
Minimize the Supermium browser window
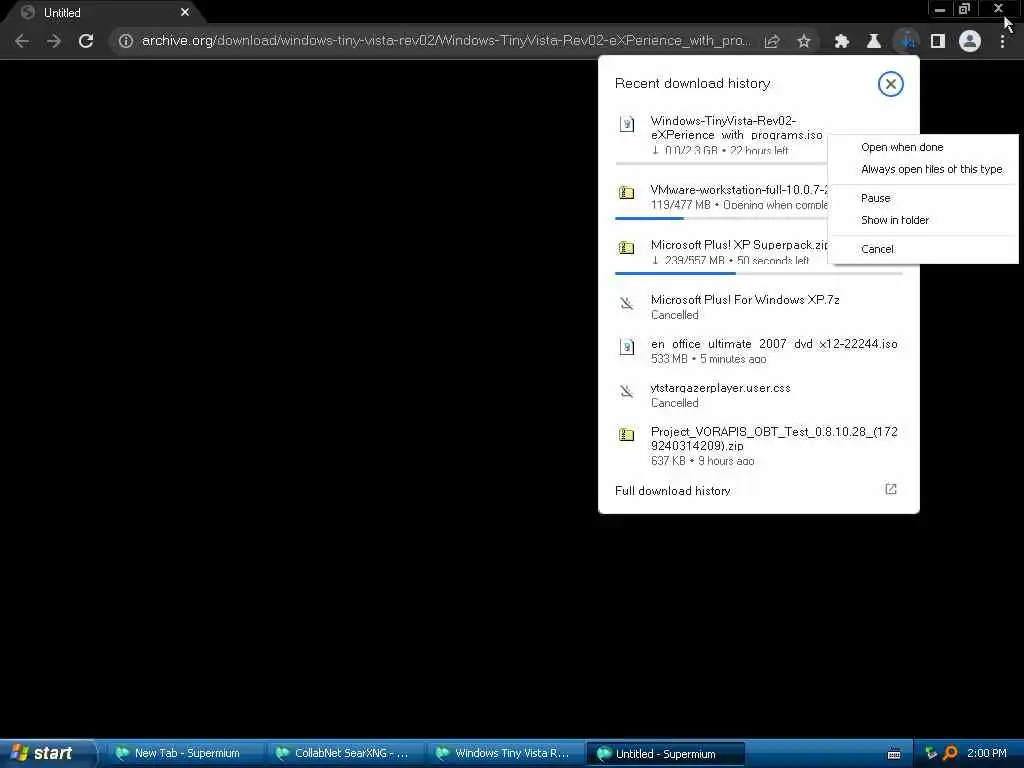click(x=940, y=9)
